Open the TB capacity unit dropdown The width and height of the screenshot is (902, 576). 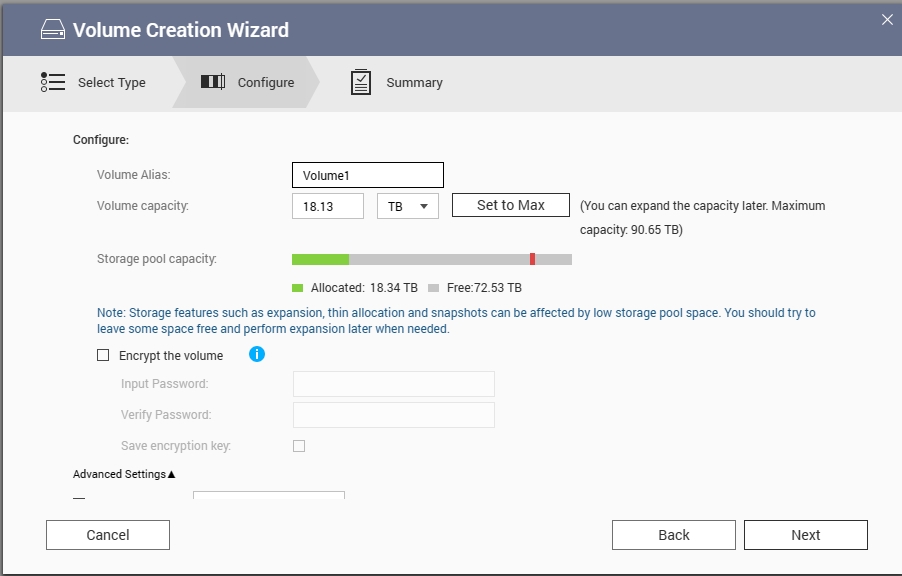tap(406, 205)
